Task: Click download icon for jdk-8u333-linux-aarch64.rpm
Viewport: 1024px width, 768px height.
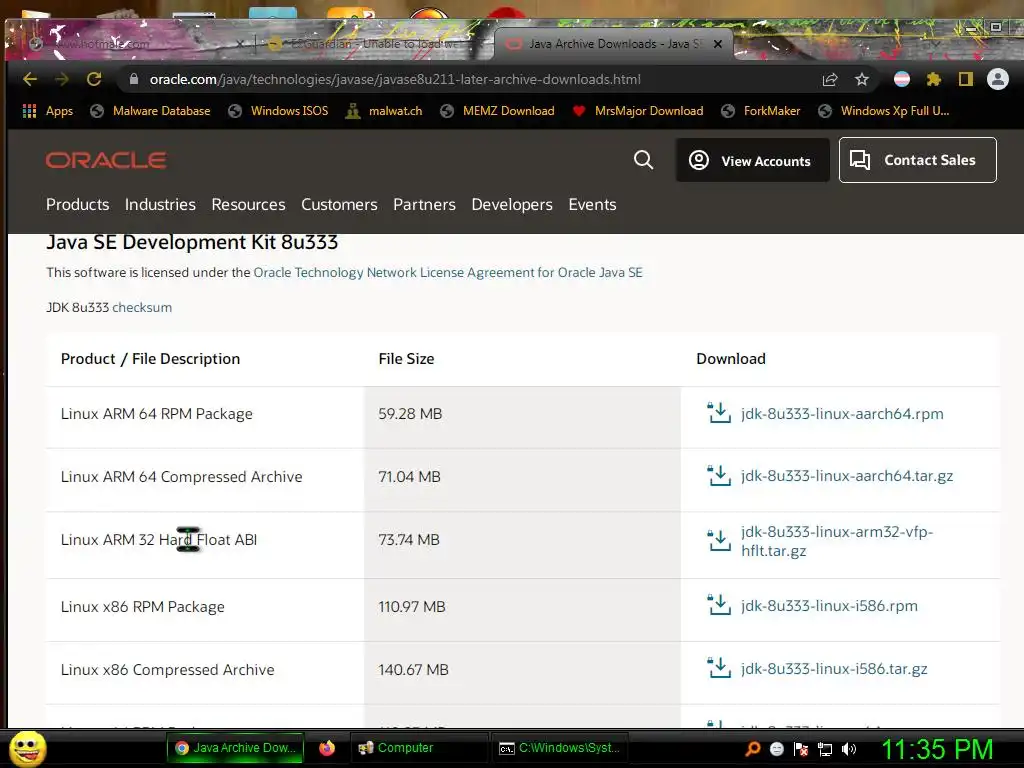Action: click(x=719, y=413)
